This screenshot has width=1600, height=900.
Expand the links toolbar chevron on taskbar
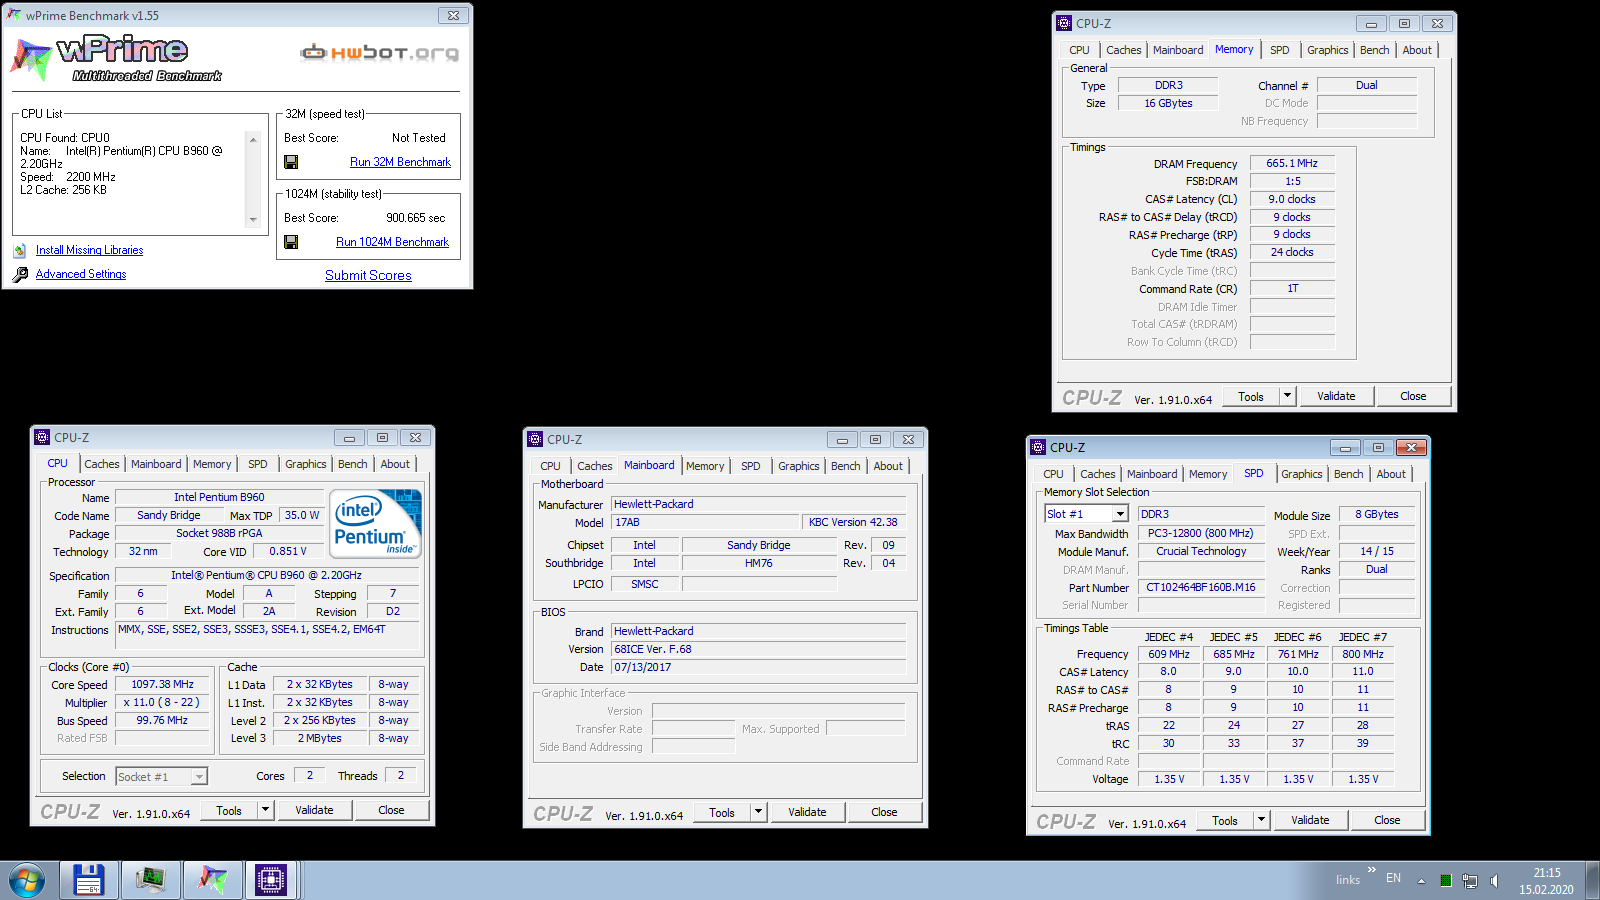pos(1372,870)
